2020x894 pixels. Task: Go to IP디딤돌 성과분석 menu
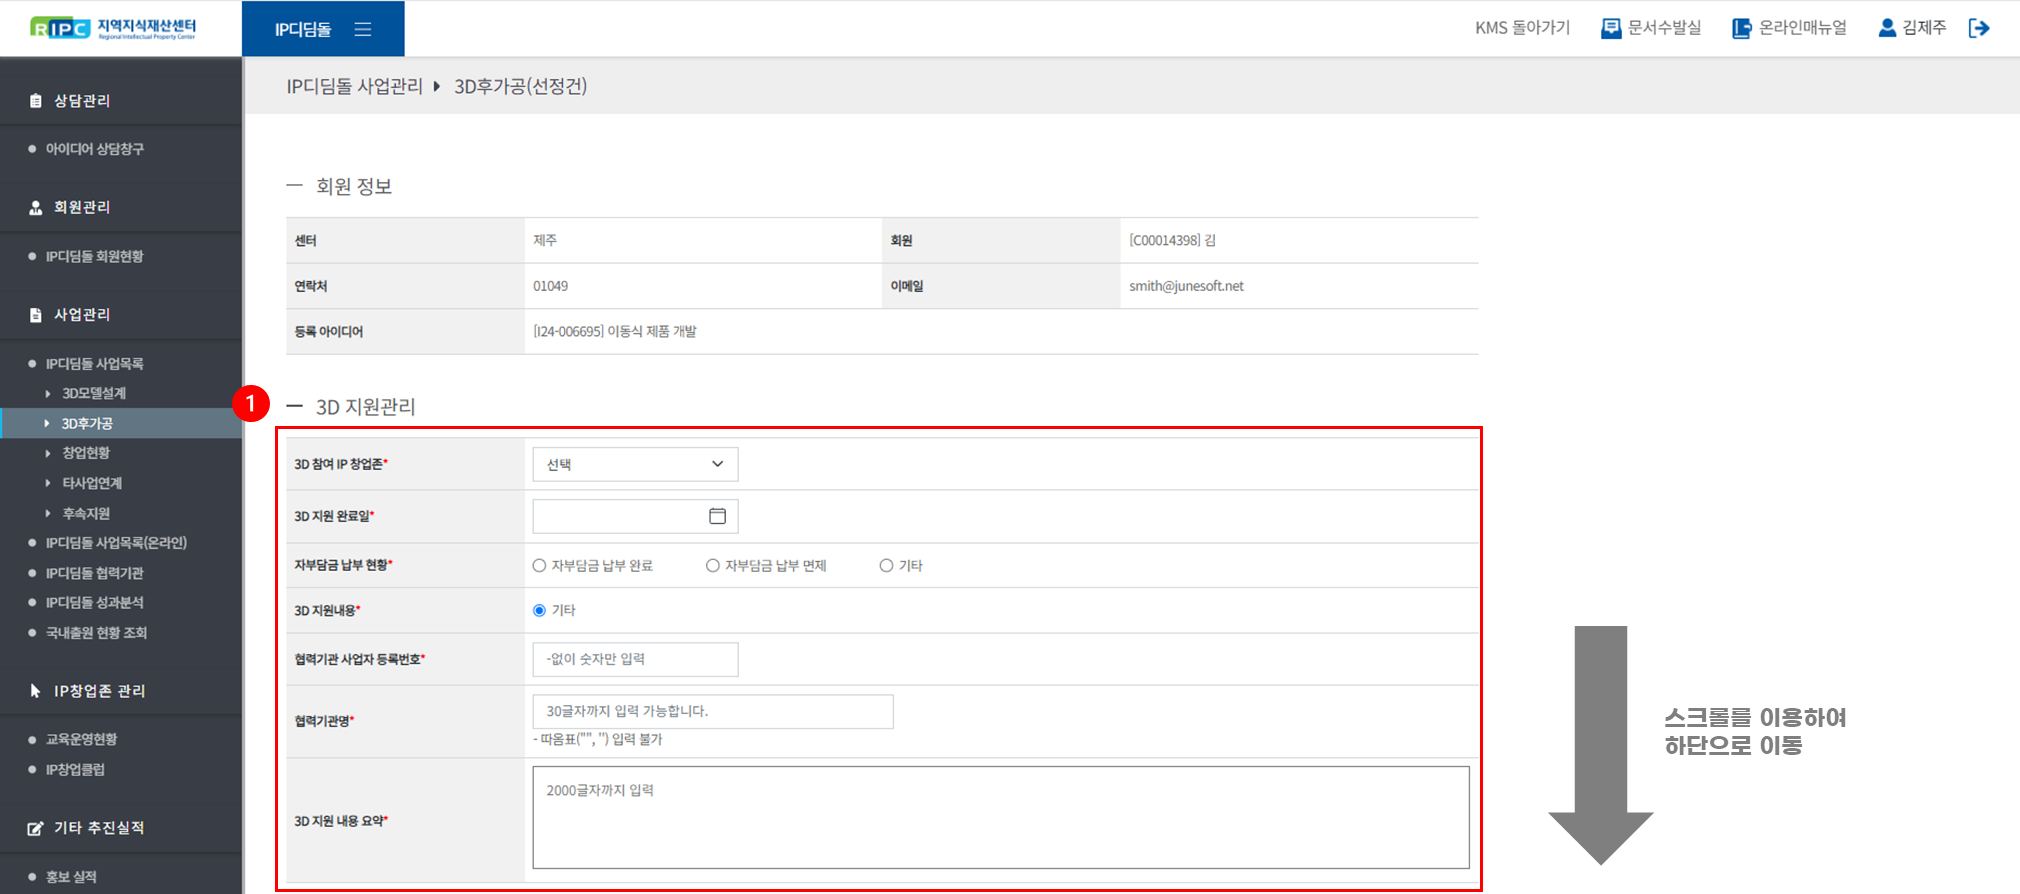[x=94, y=603]
